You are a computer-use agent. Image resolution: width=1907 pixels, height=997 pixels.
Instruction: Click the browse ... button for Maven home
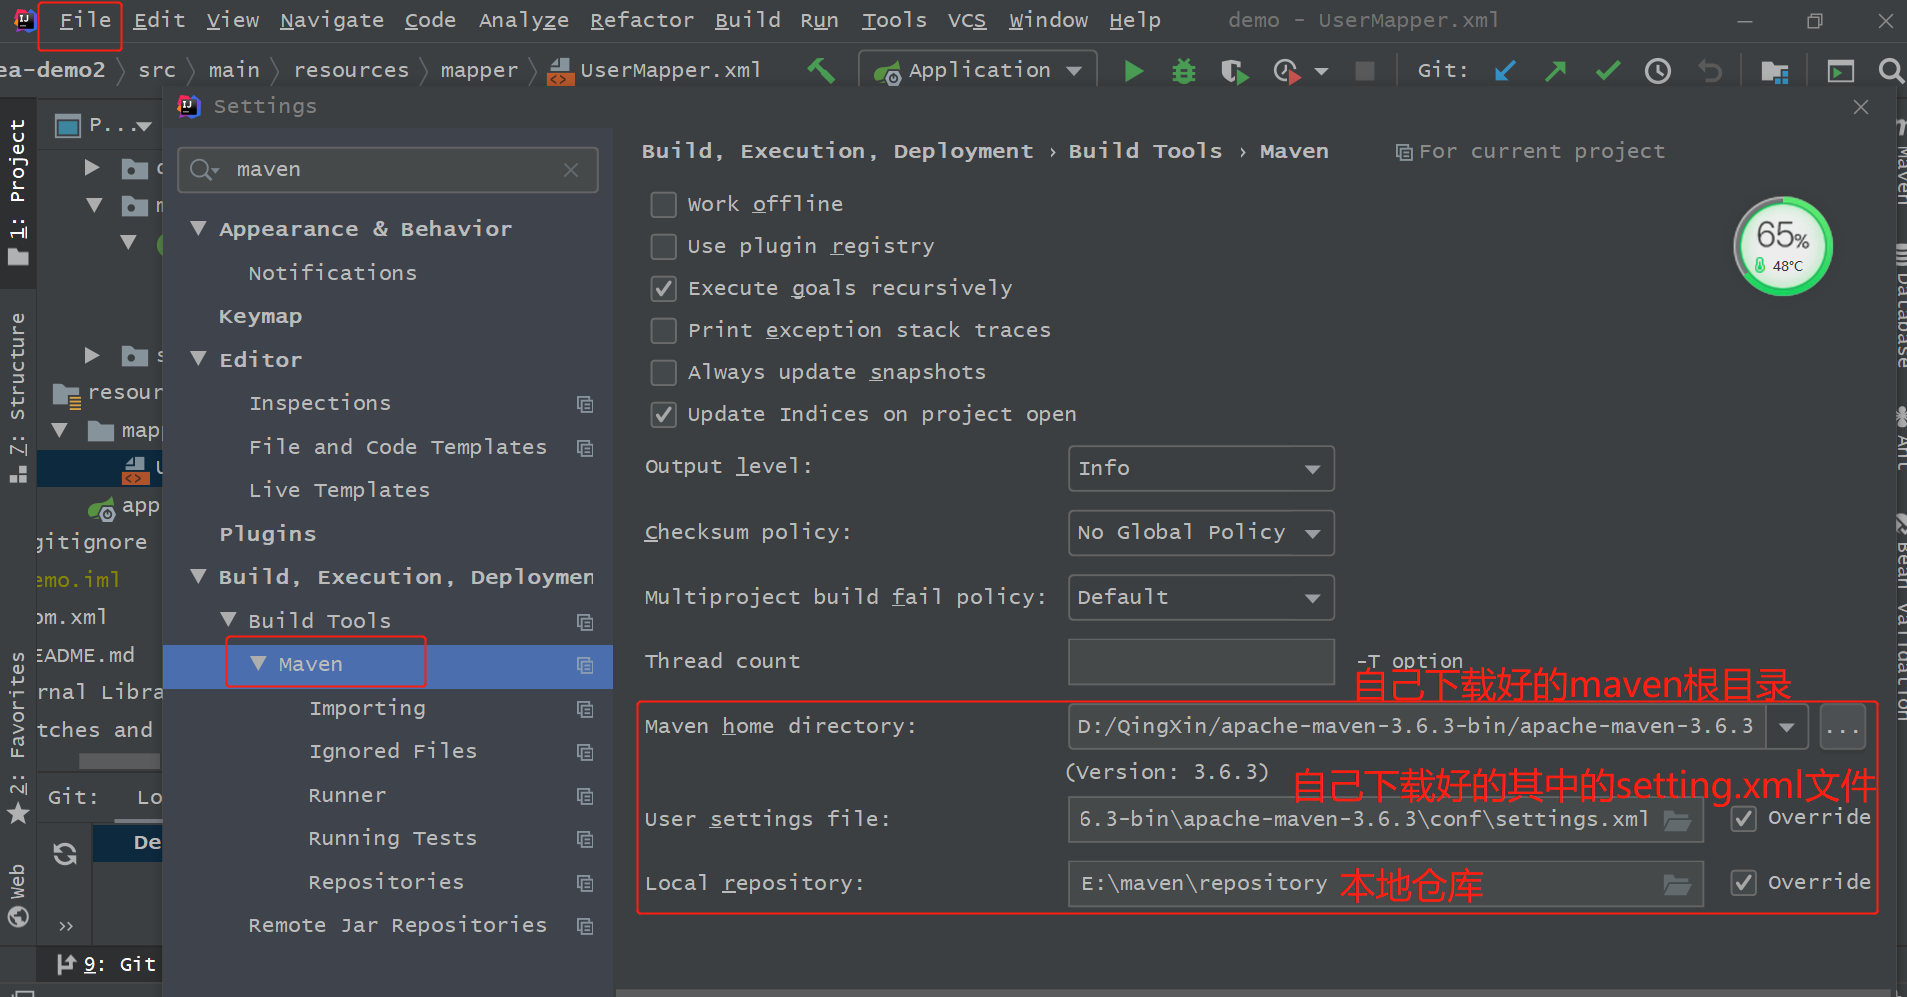(x=1842, y=727)
